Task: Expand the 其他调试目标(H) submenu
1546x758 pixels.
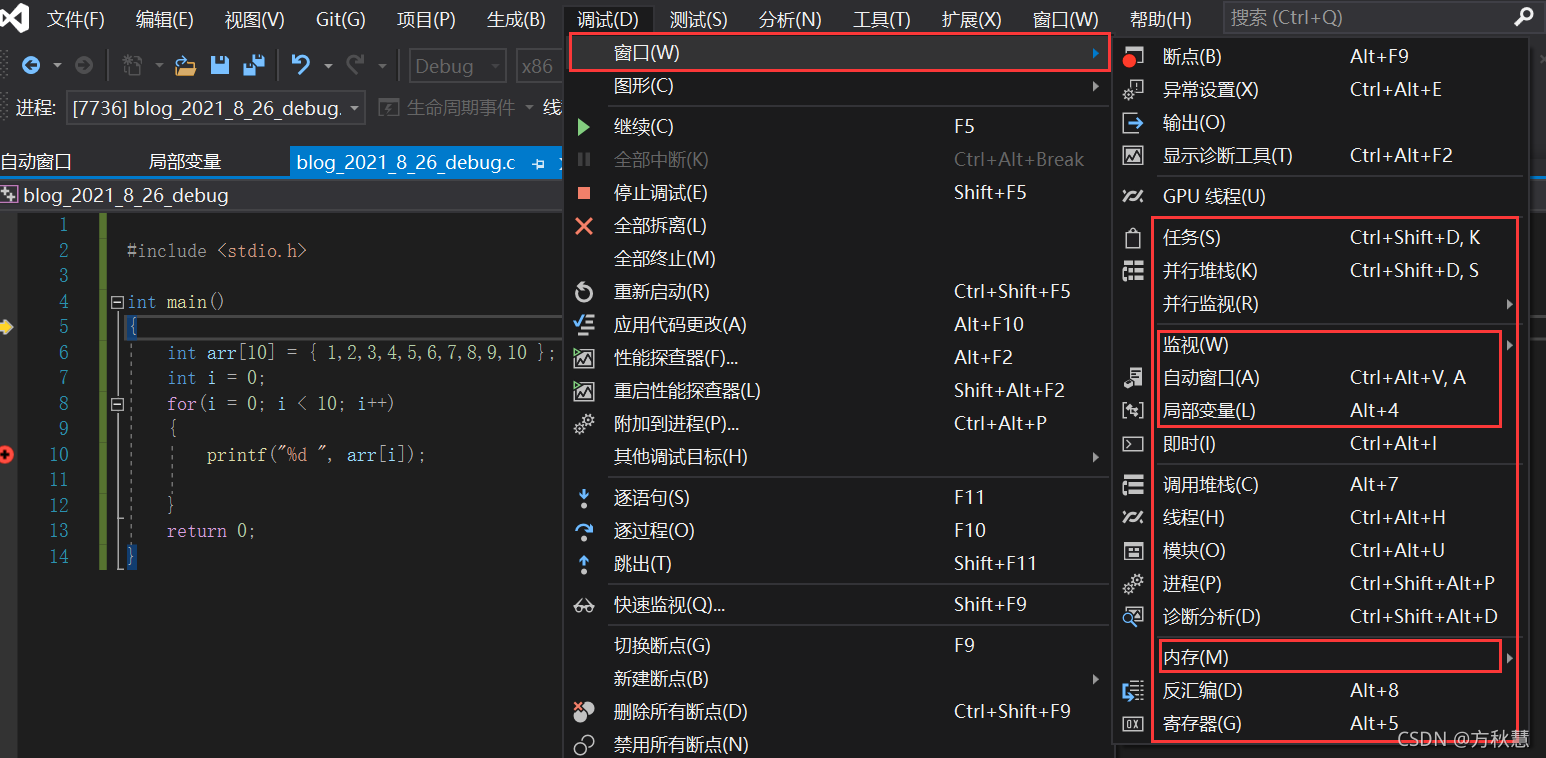Action: pyautogui.click(x=837, y=457)
